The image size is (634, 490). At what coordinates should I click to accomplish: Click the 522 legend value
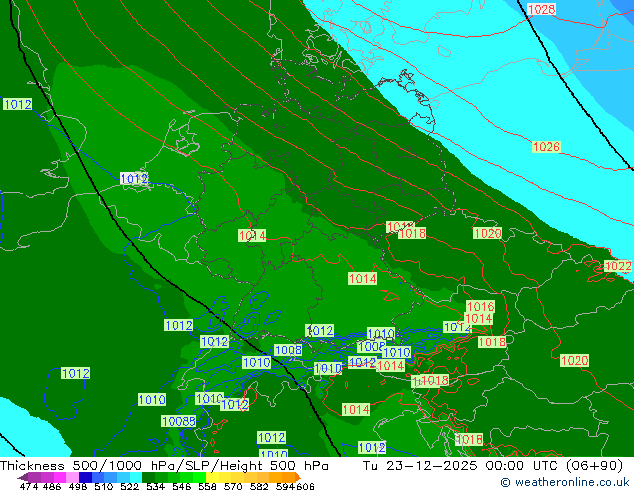(x=129, y=486)
